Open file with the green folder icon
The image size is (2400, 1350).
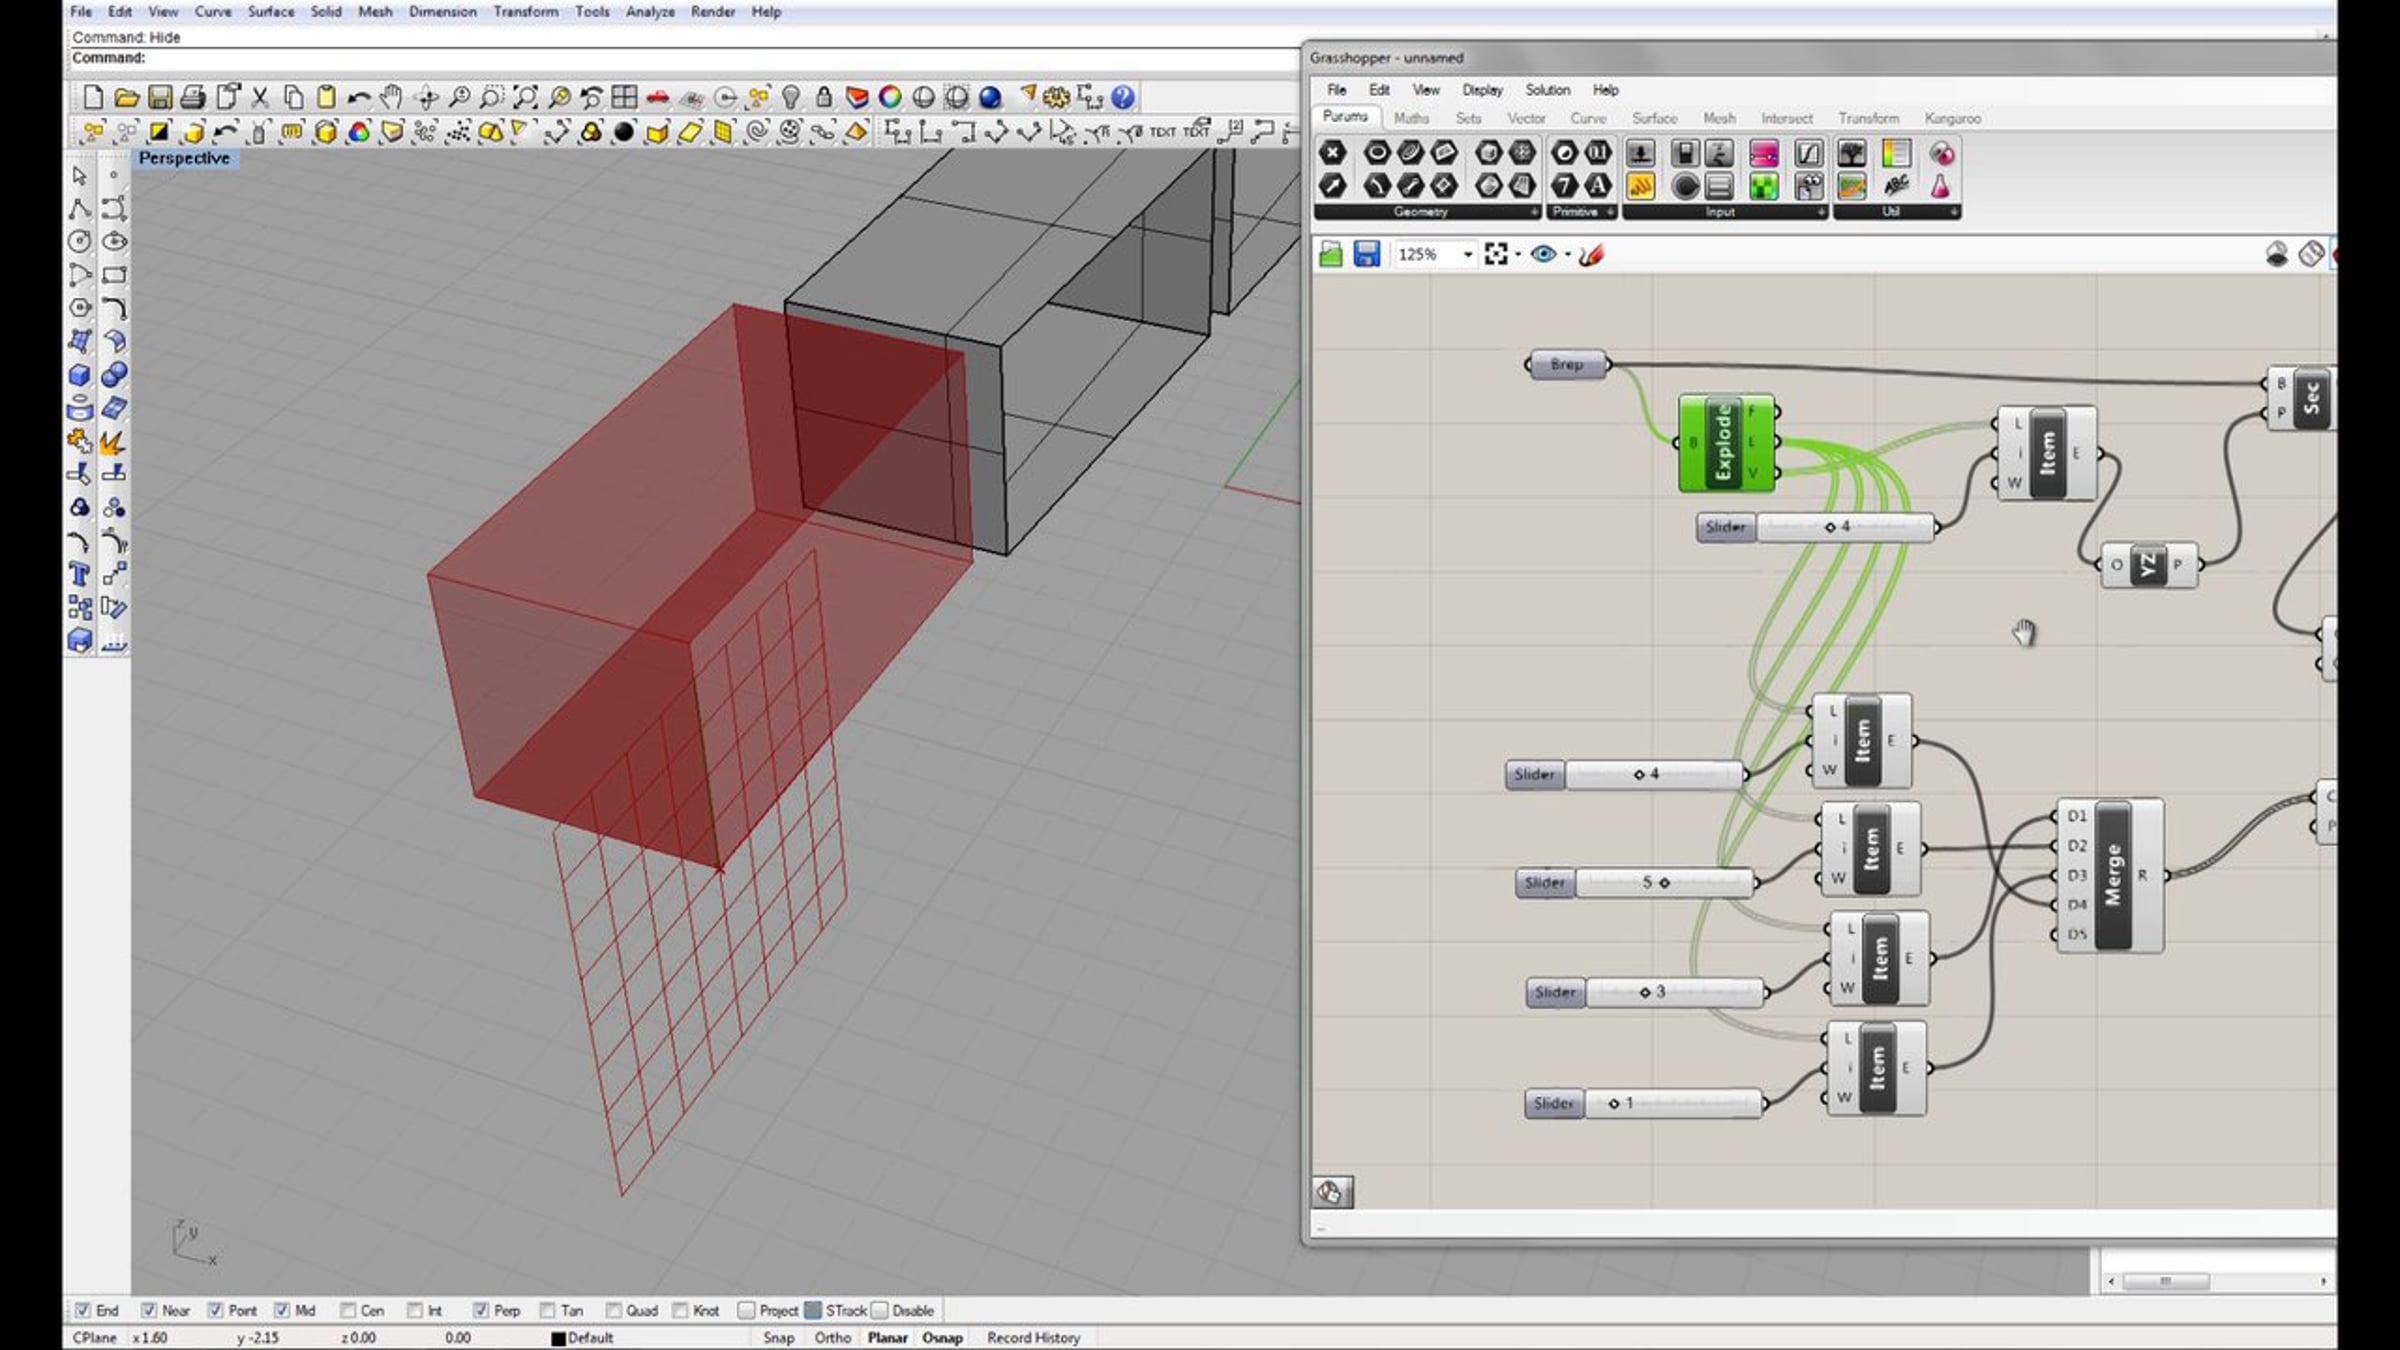(1331, 255)
